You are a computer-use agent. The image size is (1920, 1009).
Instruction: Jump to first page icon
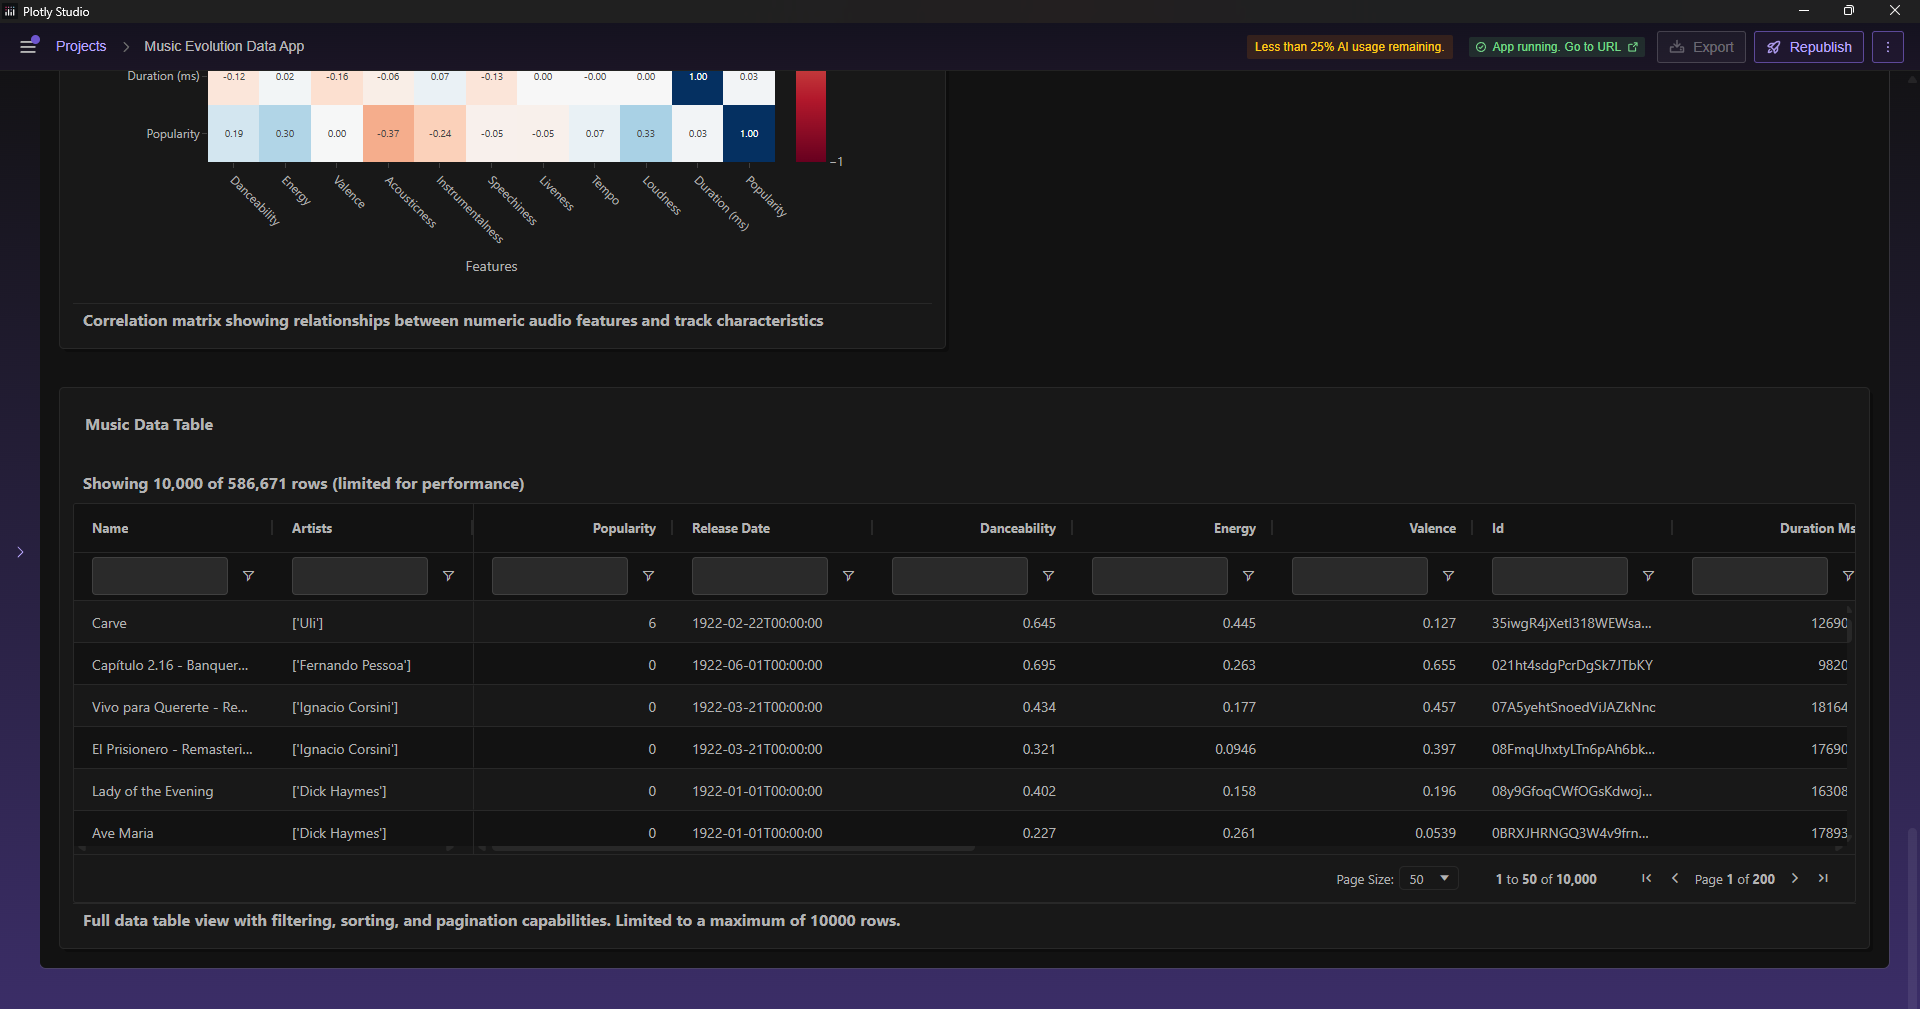click(x=1646, y=878)
